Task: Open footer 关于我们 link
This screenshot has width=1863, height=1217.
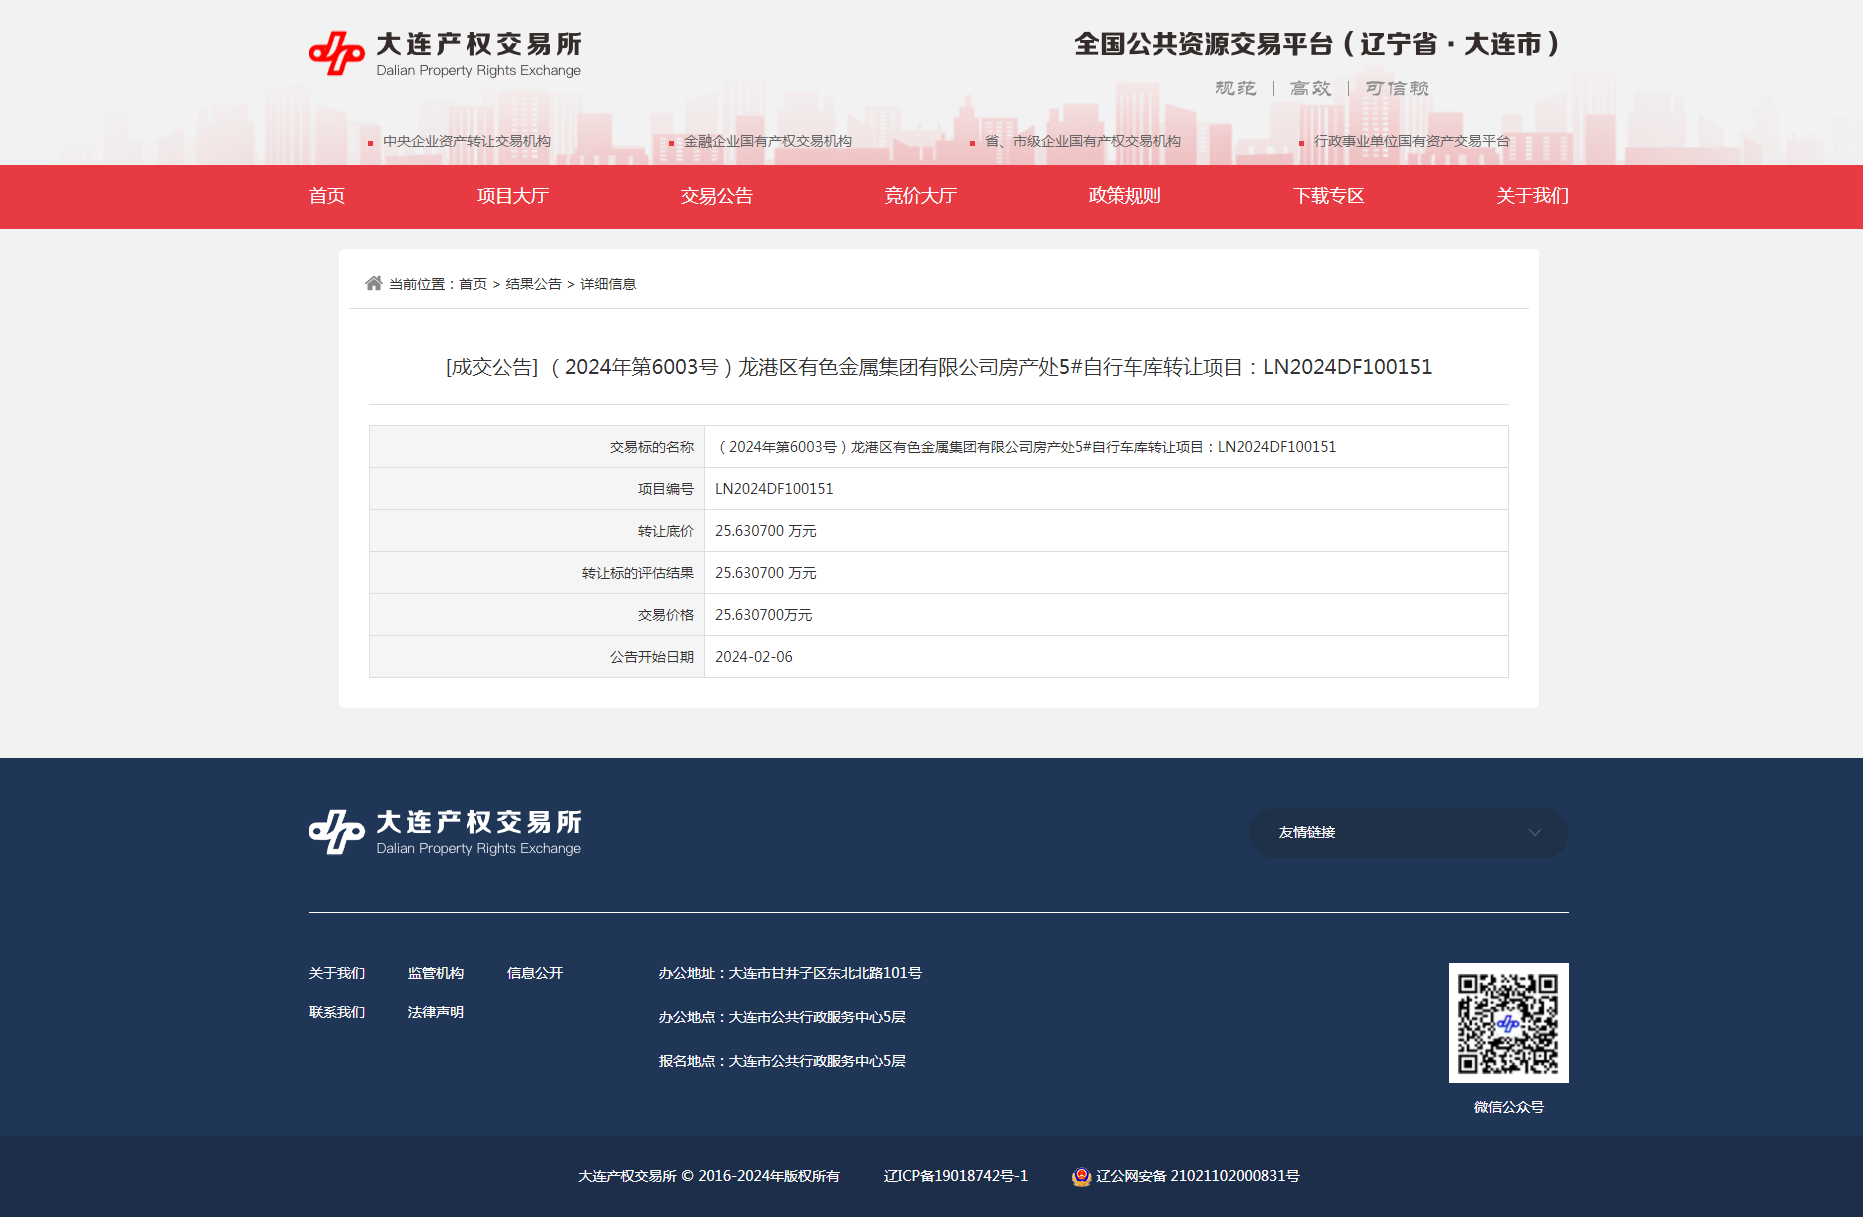Action: pyautogui.click(x=337, y=973)
